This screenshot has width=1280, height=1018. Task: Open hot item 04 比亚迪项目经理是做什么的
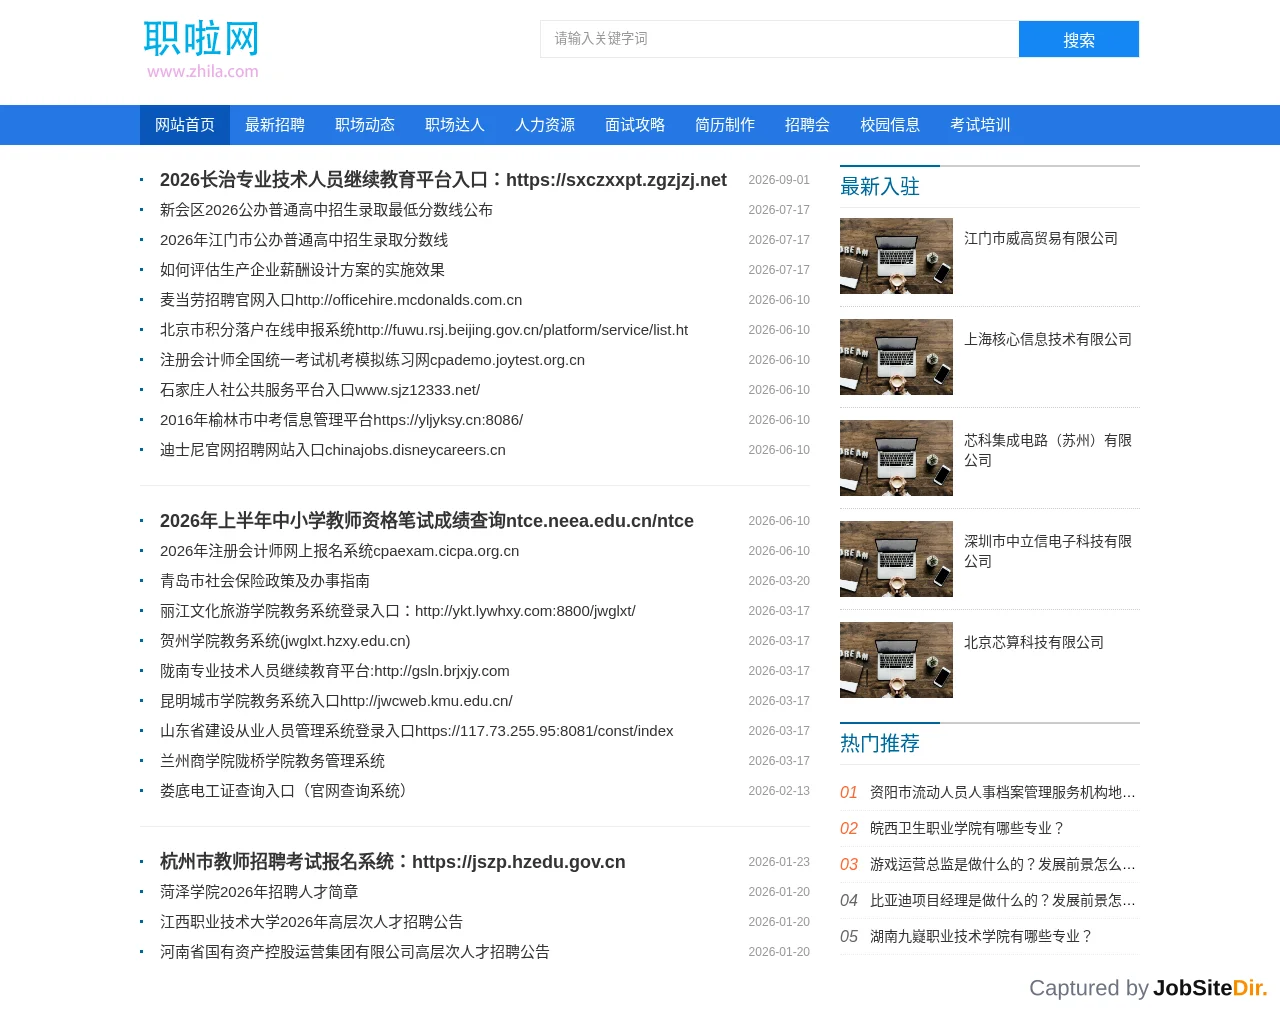[x=1003, y=900]
